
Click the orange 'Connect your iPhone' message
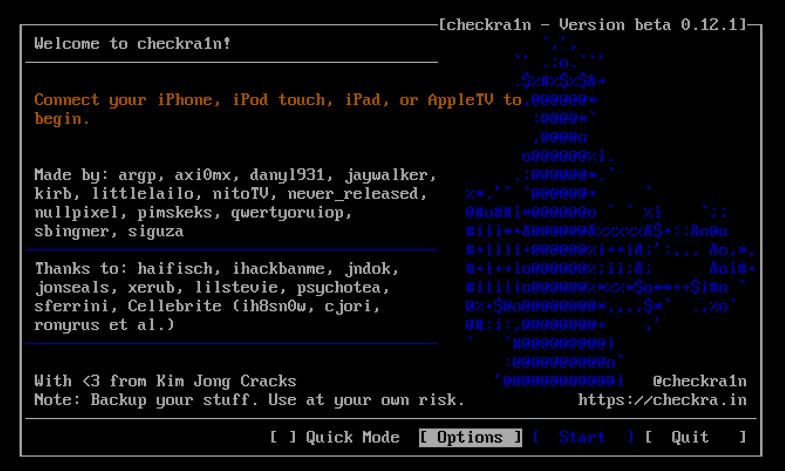point(277,100)
